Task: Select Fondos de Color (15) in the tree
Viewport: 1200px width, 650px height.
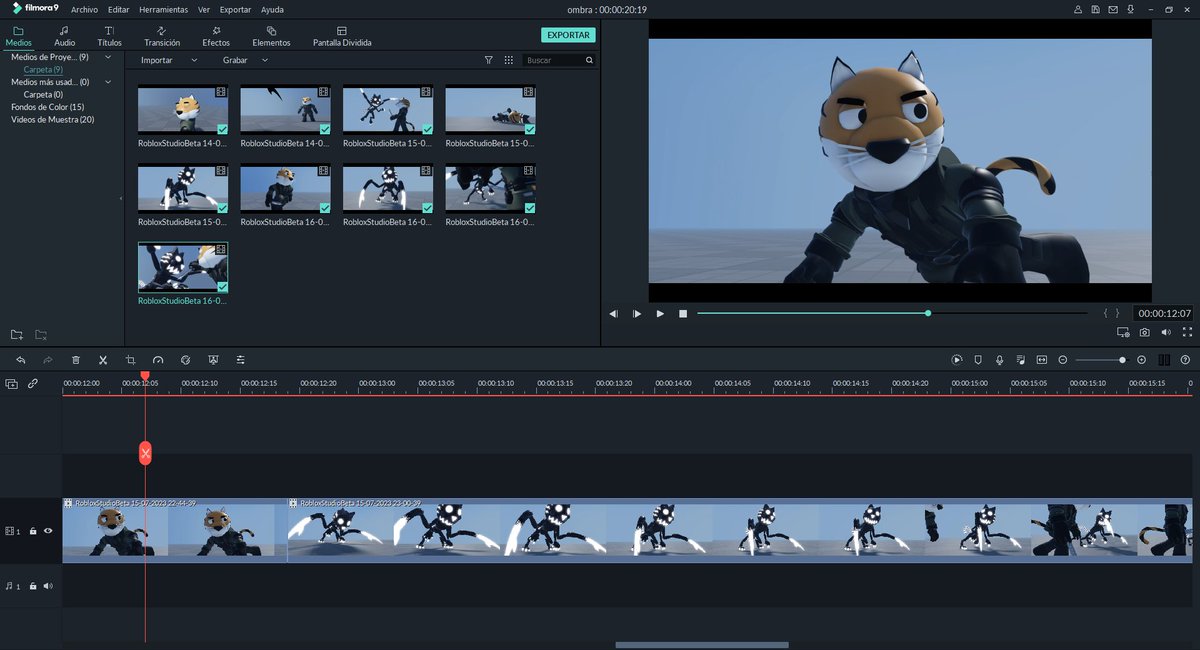Action: point(48,107)
